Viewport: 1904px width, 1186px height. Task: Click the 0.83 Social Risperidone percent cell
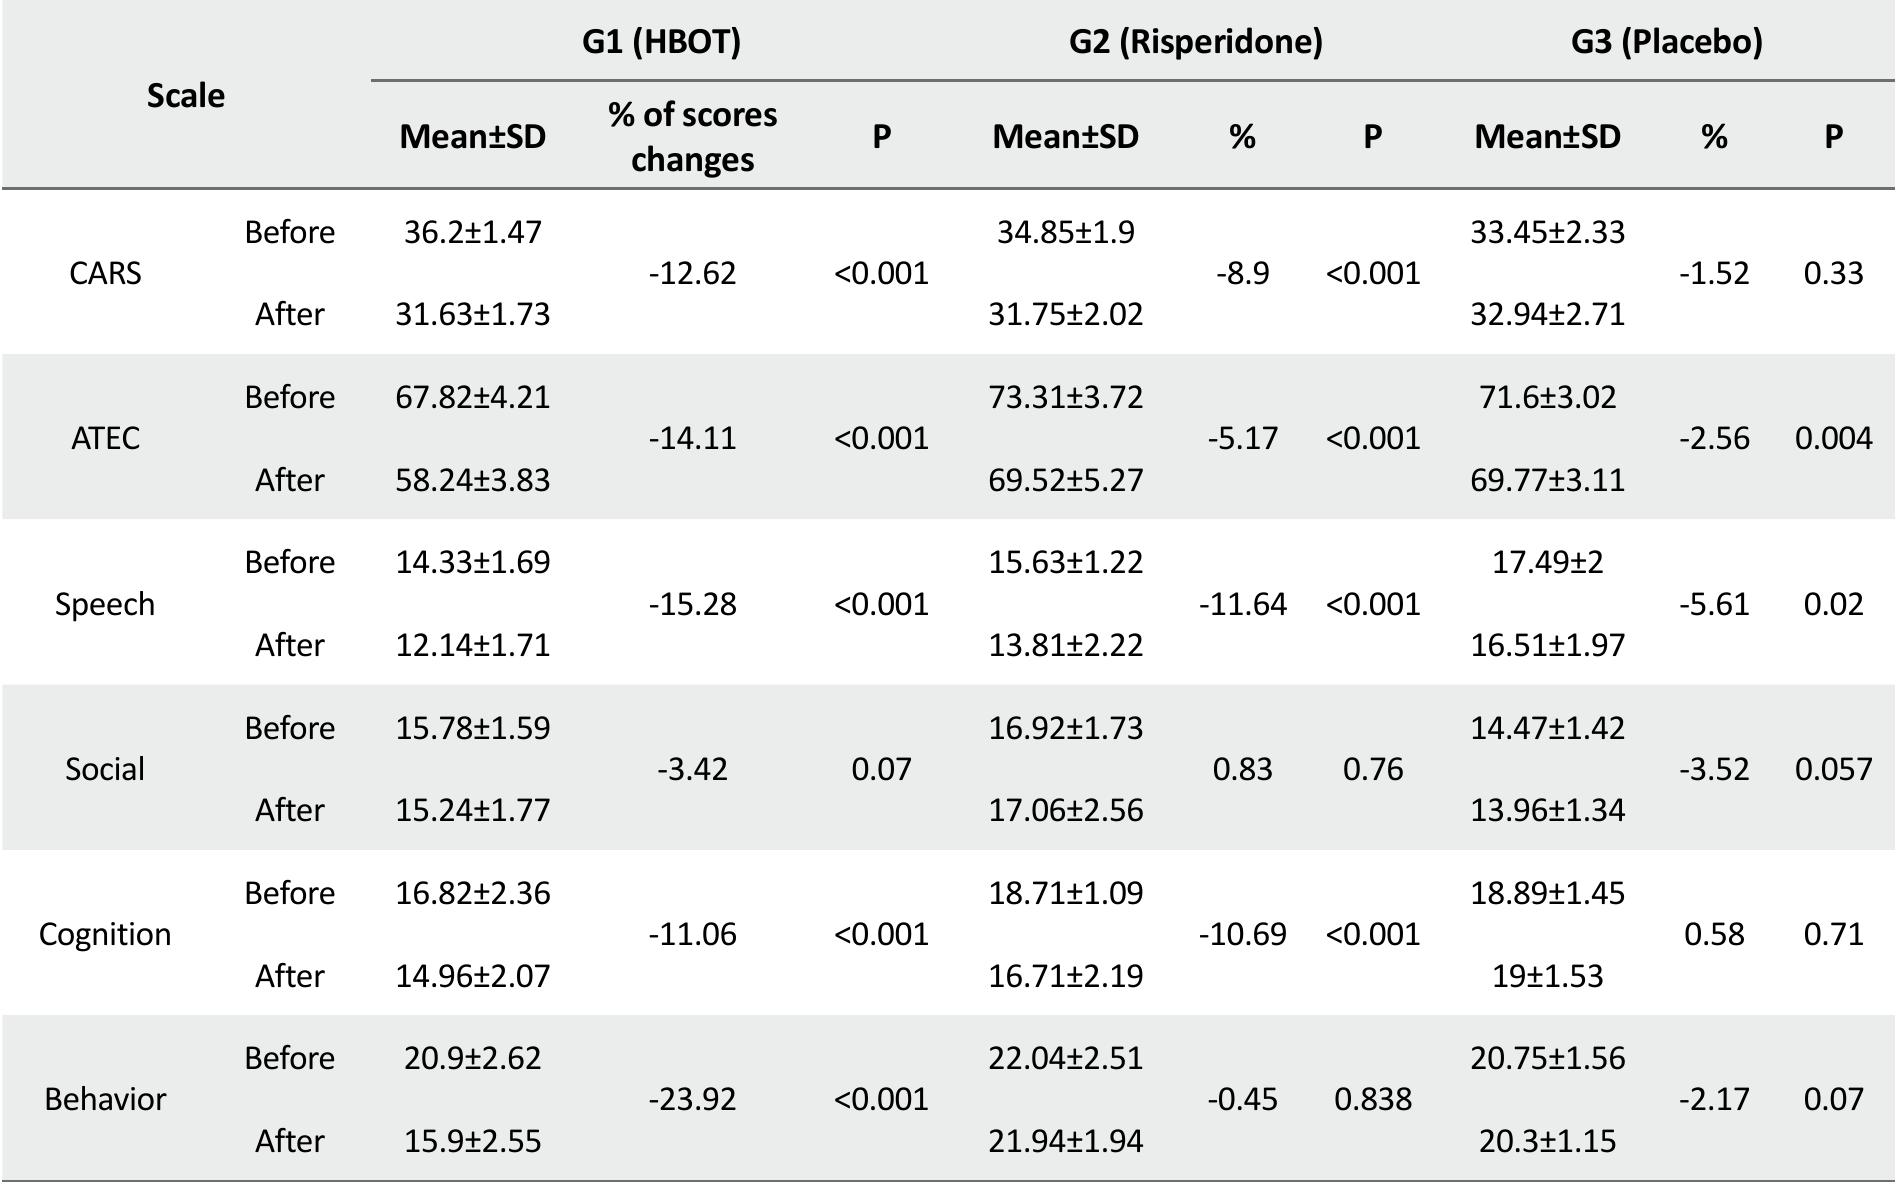point(1242,769)
